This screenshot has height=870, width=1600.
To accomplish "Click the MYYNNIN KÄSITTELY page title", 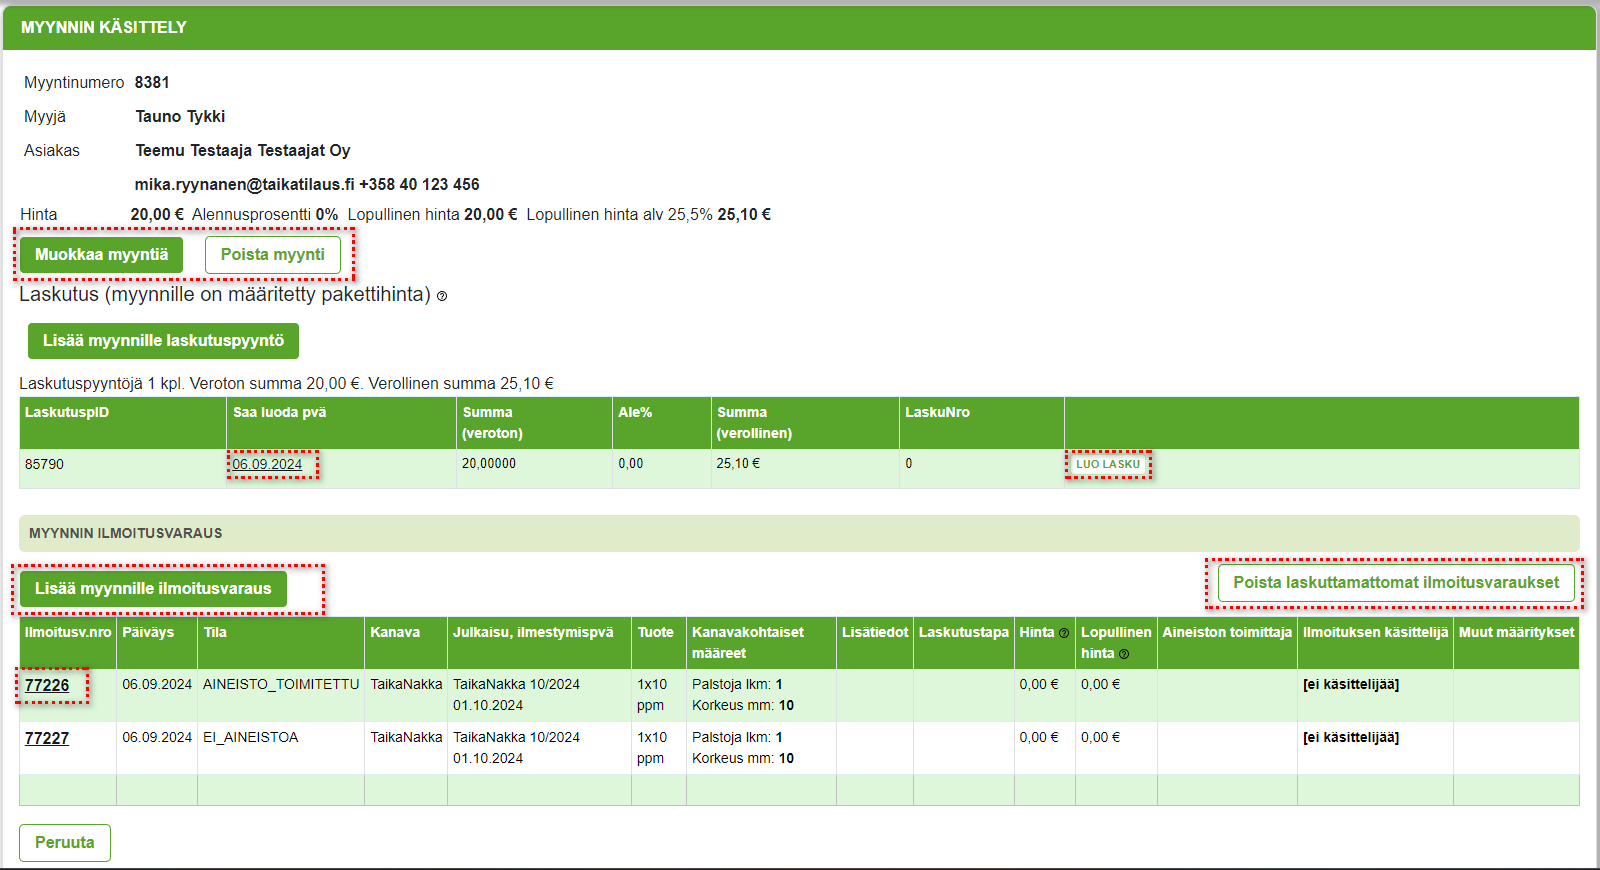I will click(104, 27).
